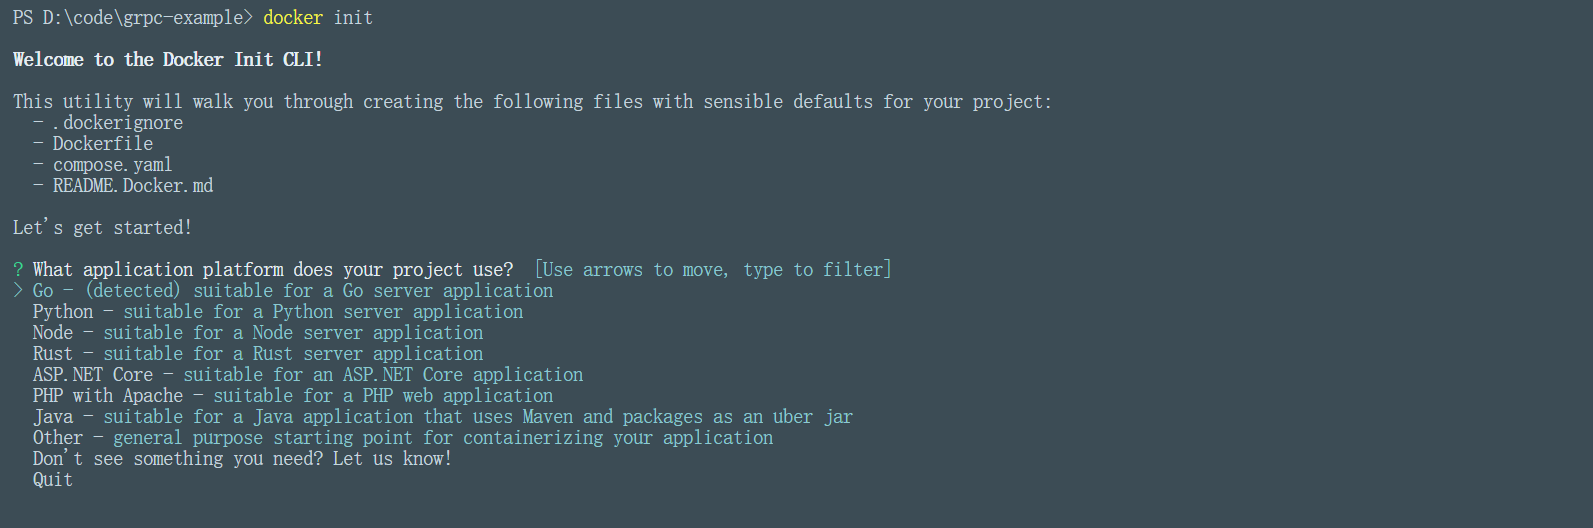Pick the Java Maven uber jar option
This screenshot has width=1593, height=528.
(x=442, y=417)
